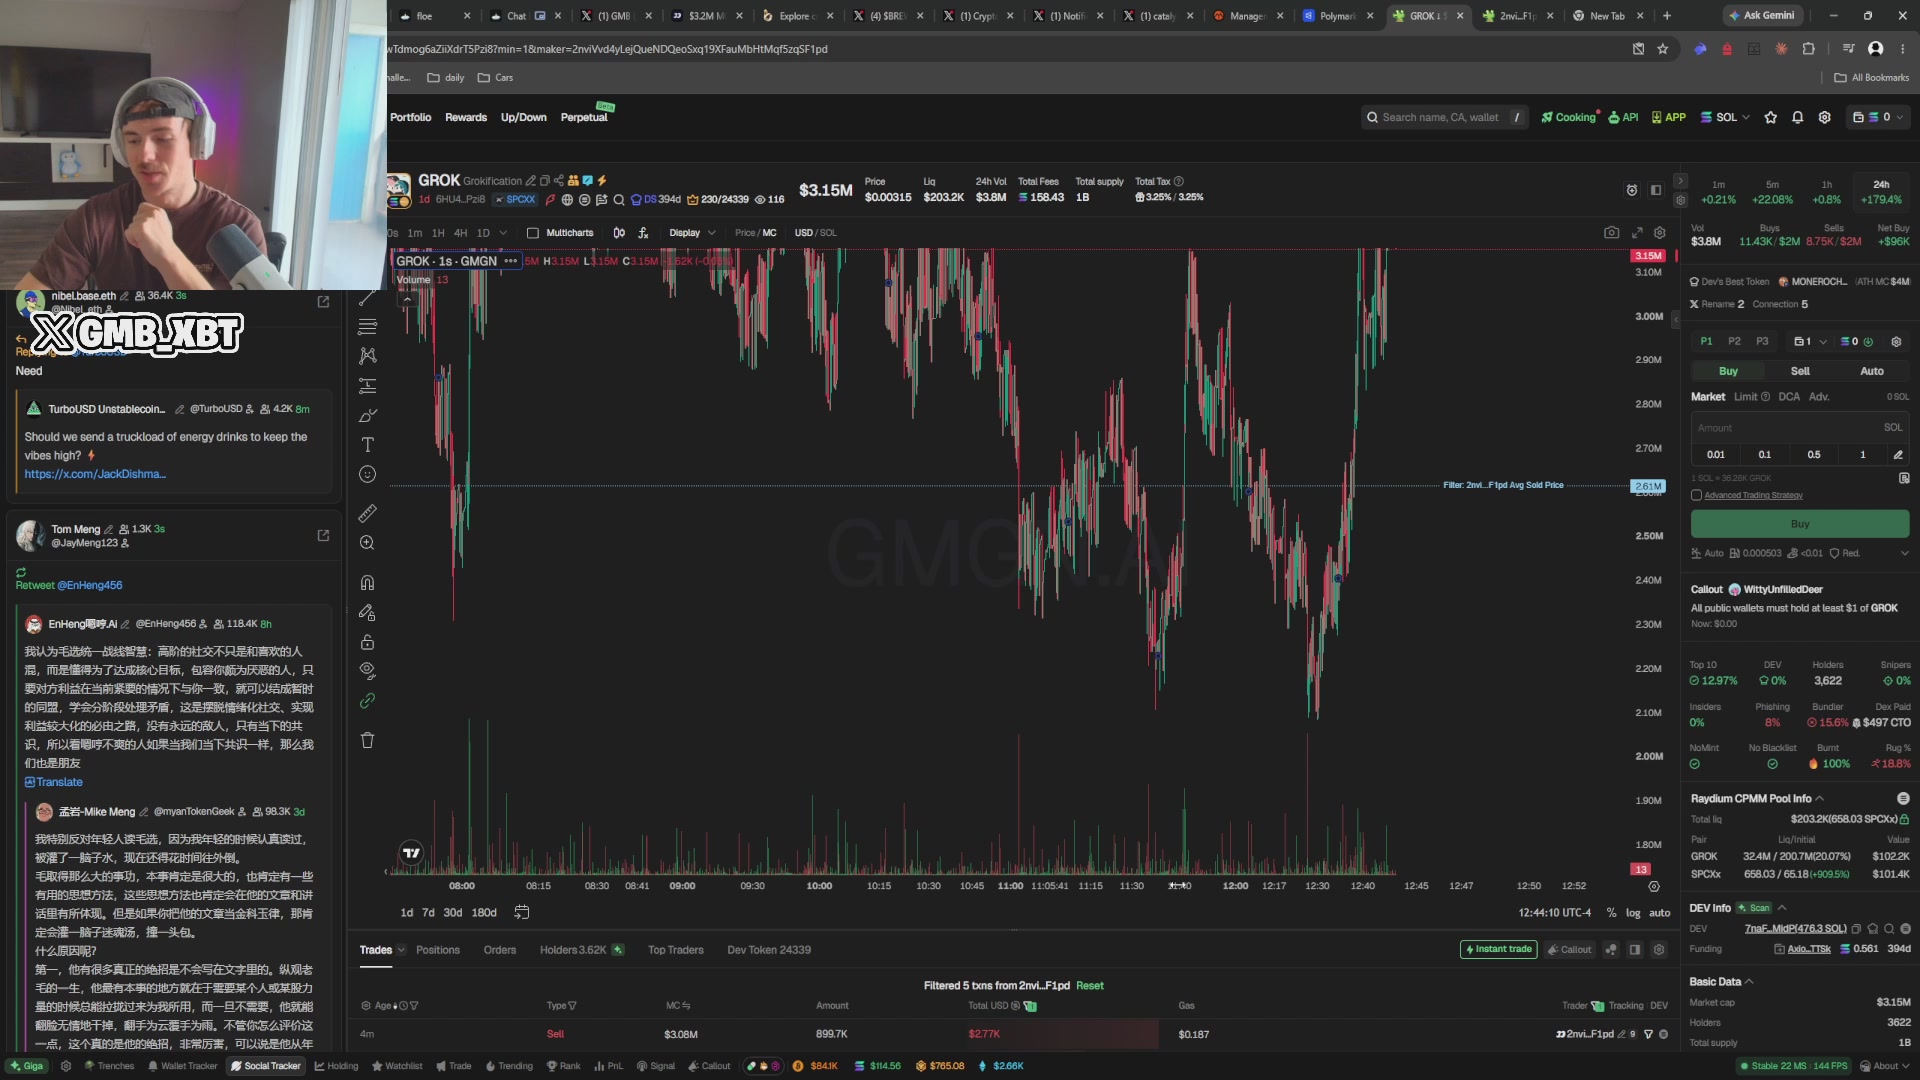
Task: Pick the brush drawing tool
Action: coord(367,415)
